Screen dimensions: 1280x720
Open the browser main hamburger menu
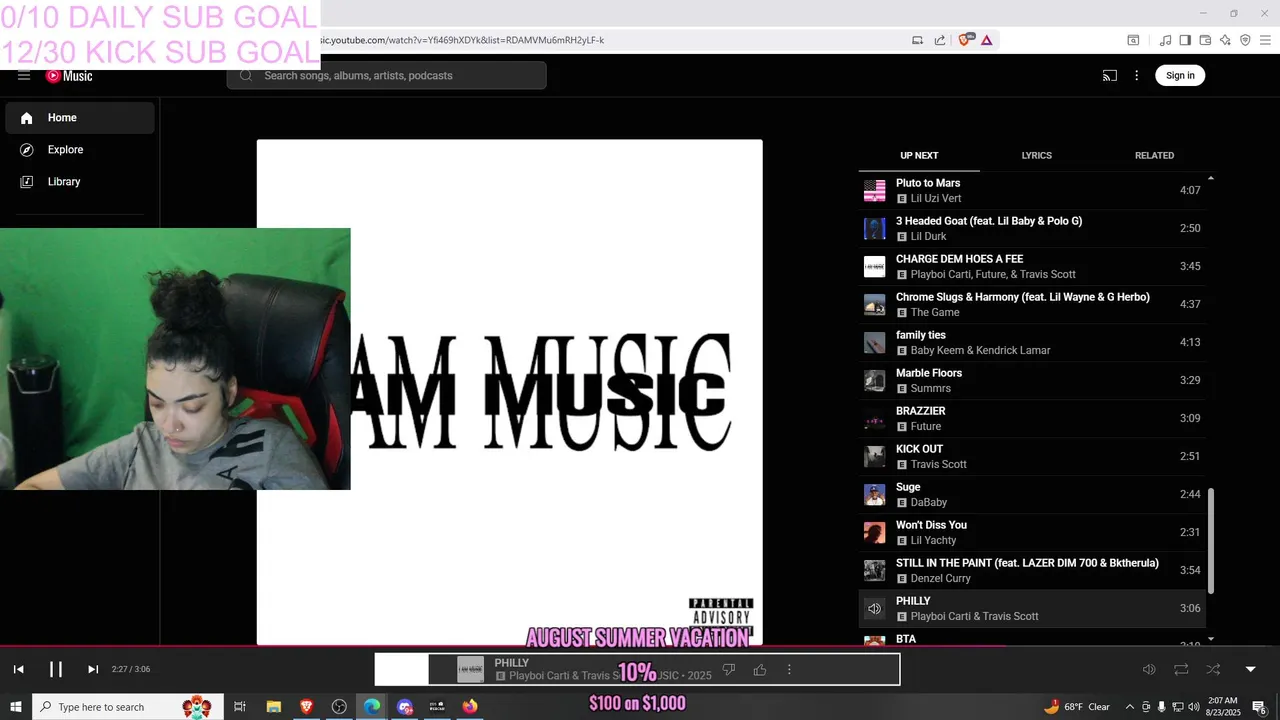[x=1265, y=40]
